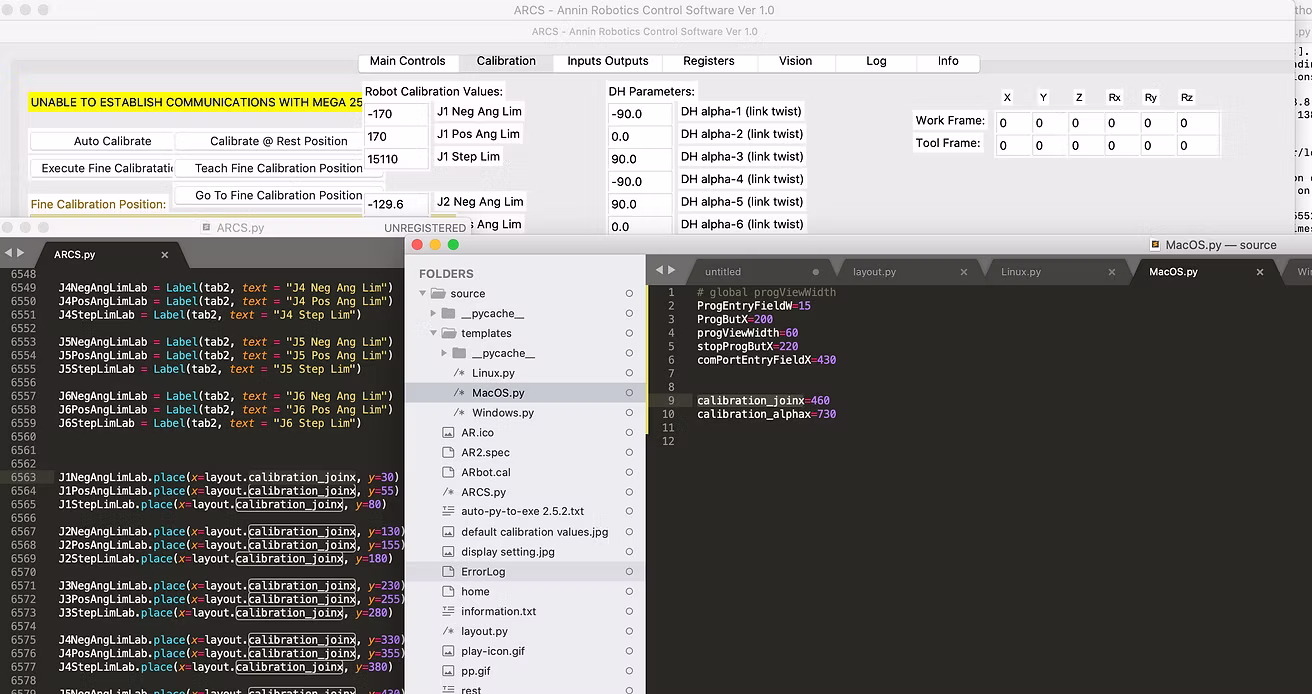1312x694 pixels.
Task: Open the Registers tab
Action: pyautogui.click(x=709, y=61)
